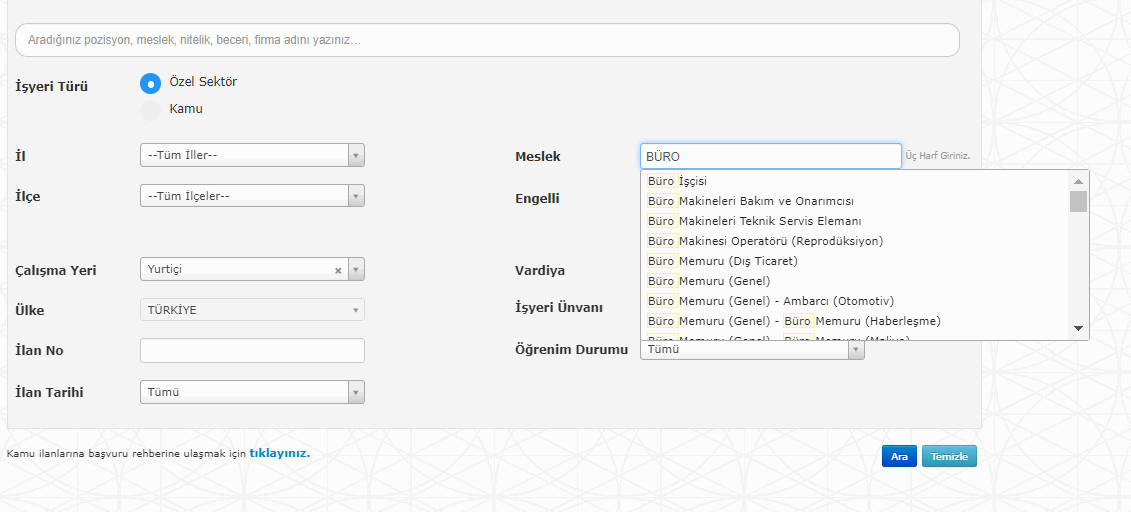This screenshot has width=1131, height=512.
Task: Focus the İlan No input field
Action: click(252, 350)
